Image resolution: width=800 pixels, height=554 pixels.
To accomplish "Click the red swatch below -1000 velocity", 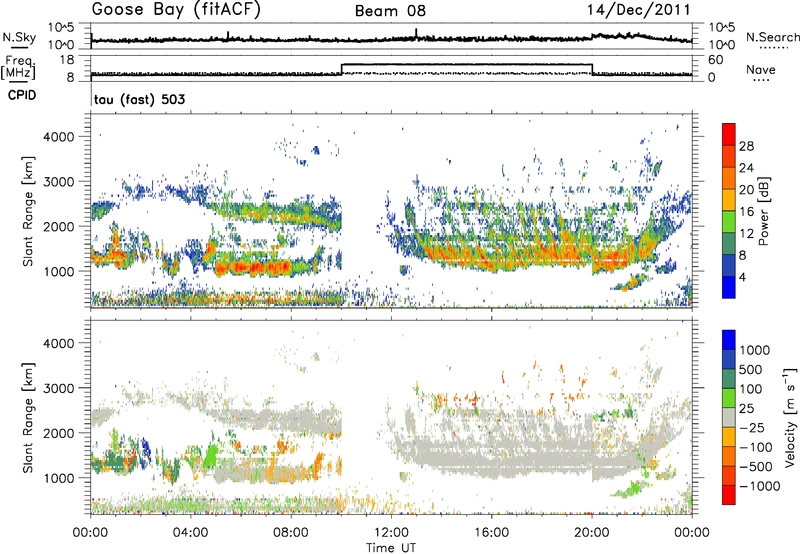I will coord(729,495).
